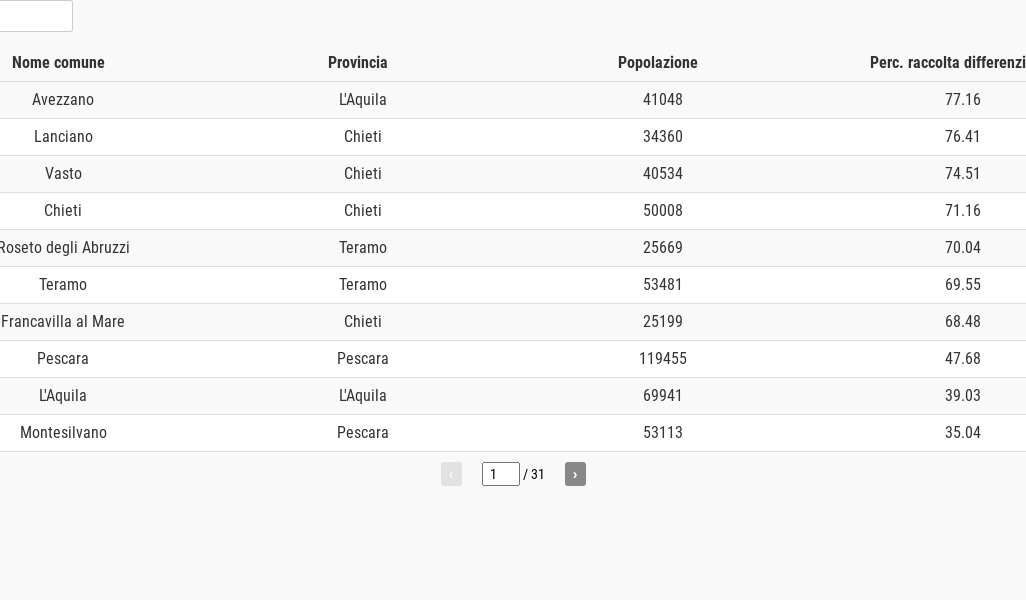1026x600 pixels.
Task: Click the Montesilvano row name
Action: coord(63,433)
